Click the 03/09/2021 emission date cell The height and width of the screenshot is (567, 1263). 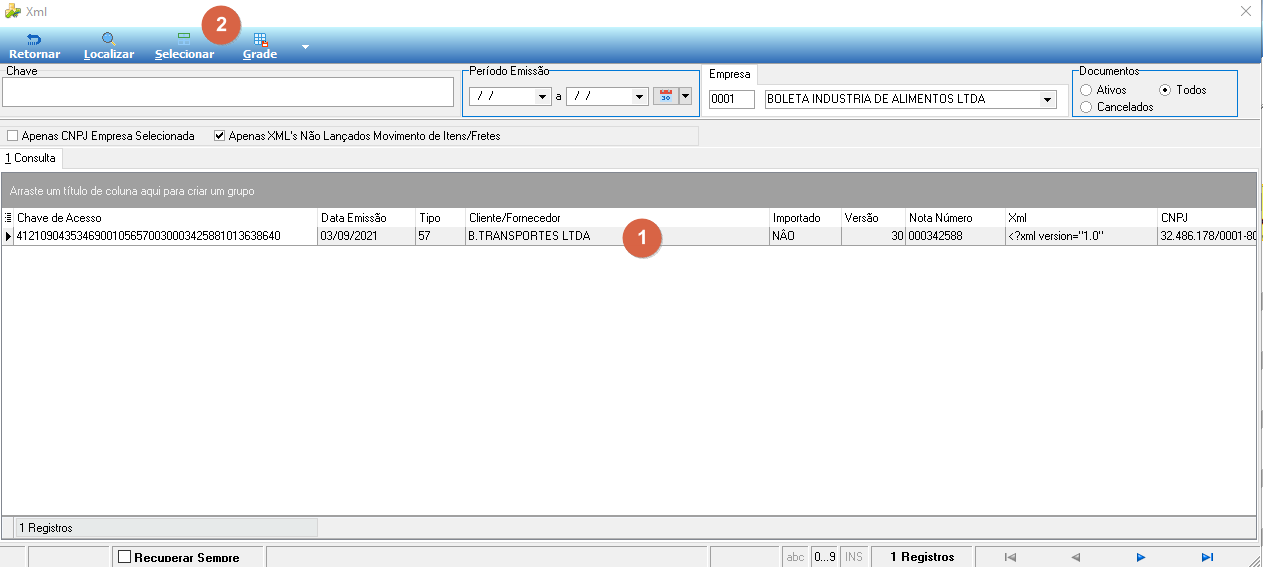[366, 236]
